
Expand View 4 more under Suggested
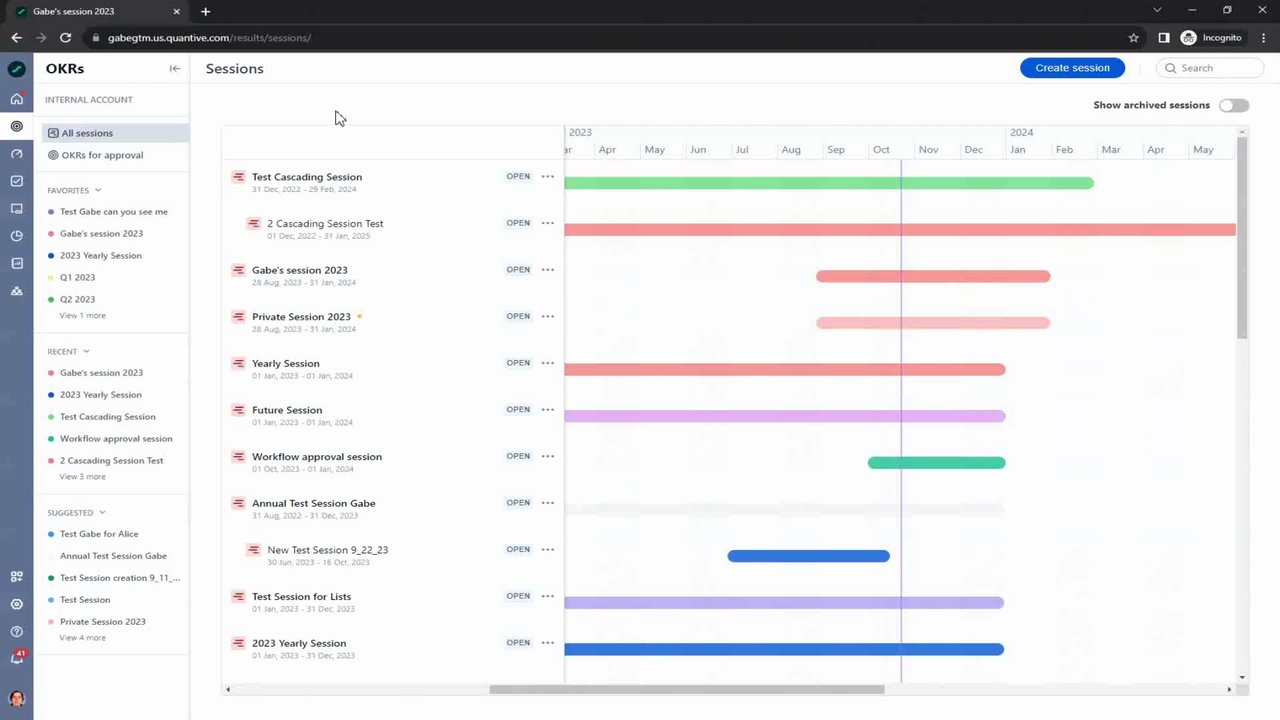[82, 637]
